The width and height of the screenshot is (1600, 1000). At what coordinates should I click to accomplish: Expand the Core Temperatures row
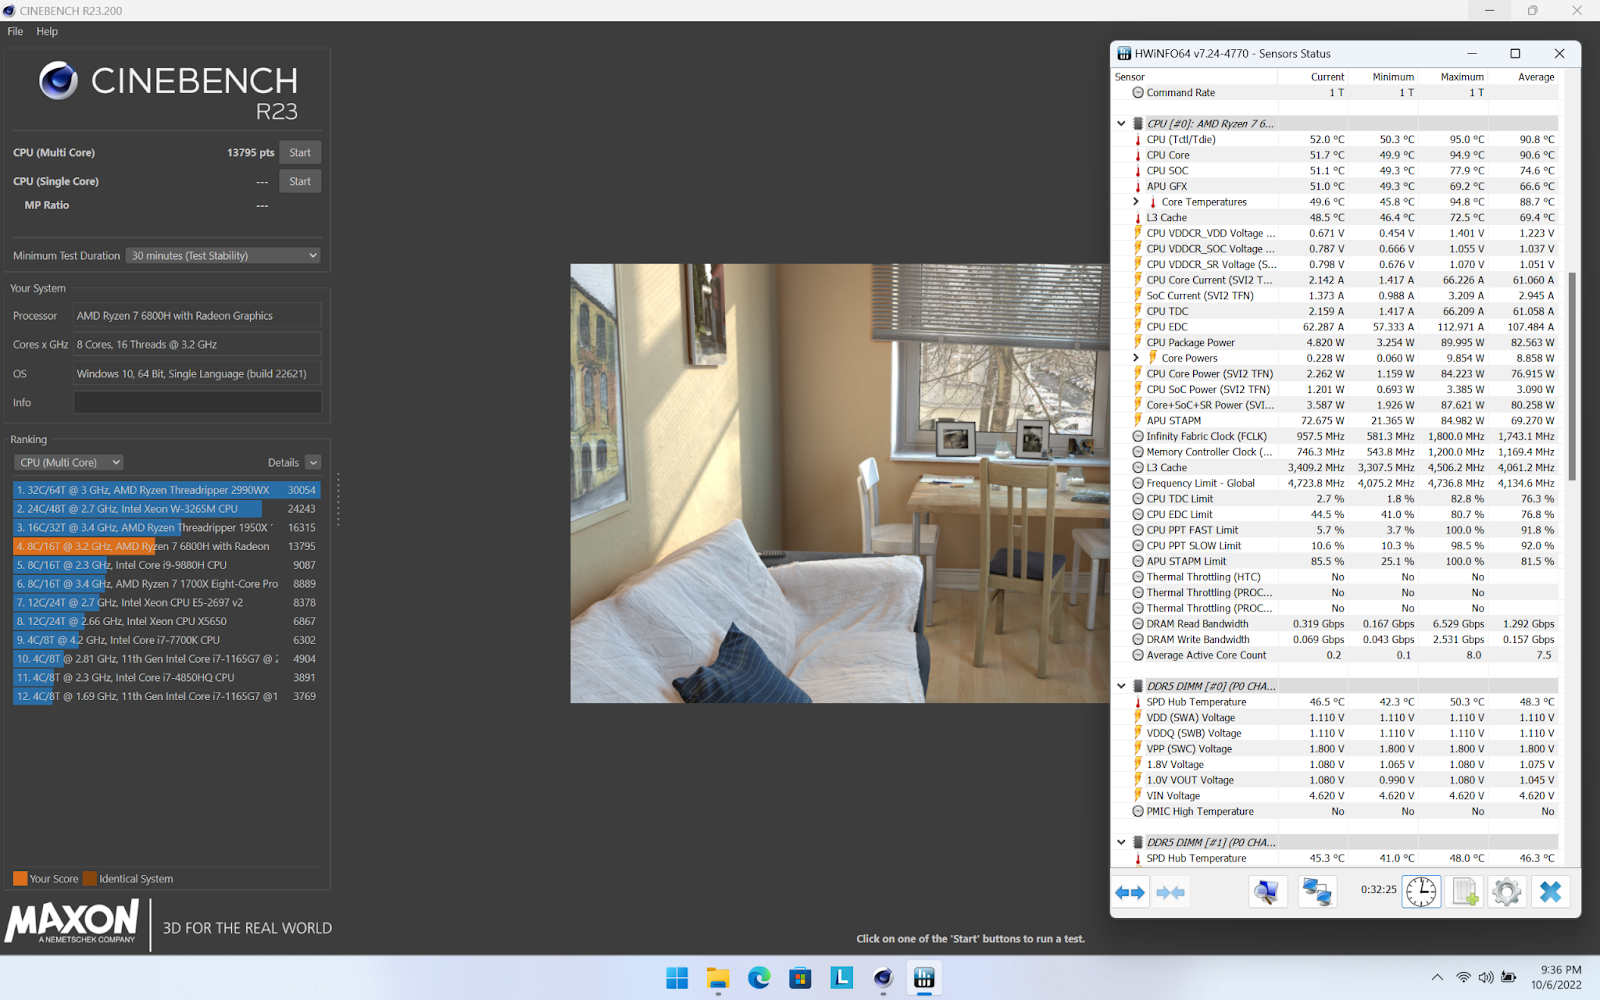(1136, 202)
